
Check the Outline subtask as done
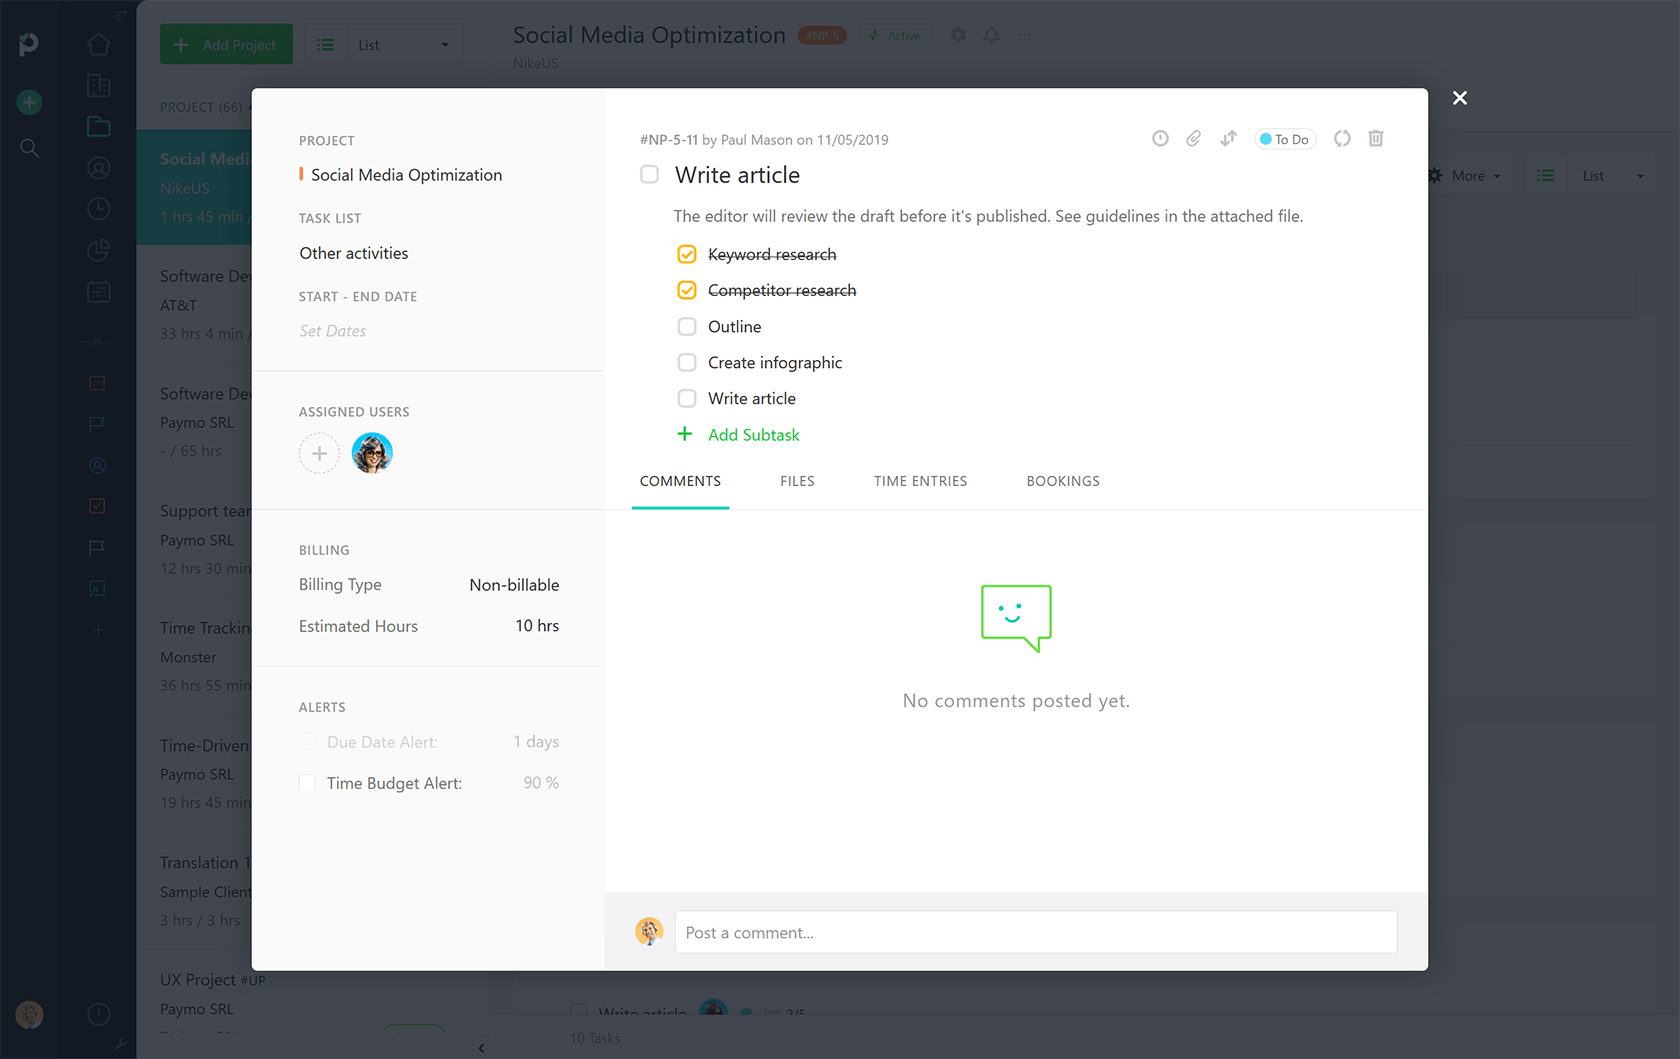(x=687, y=326)
